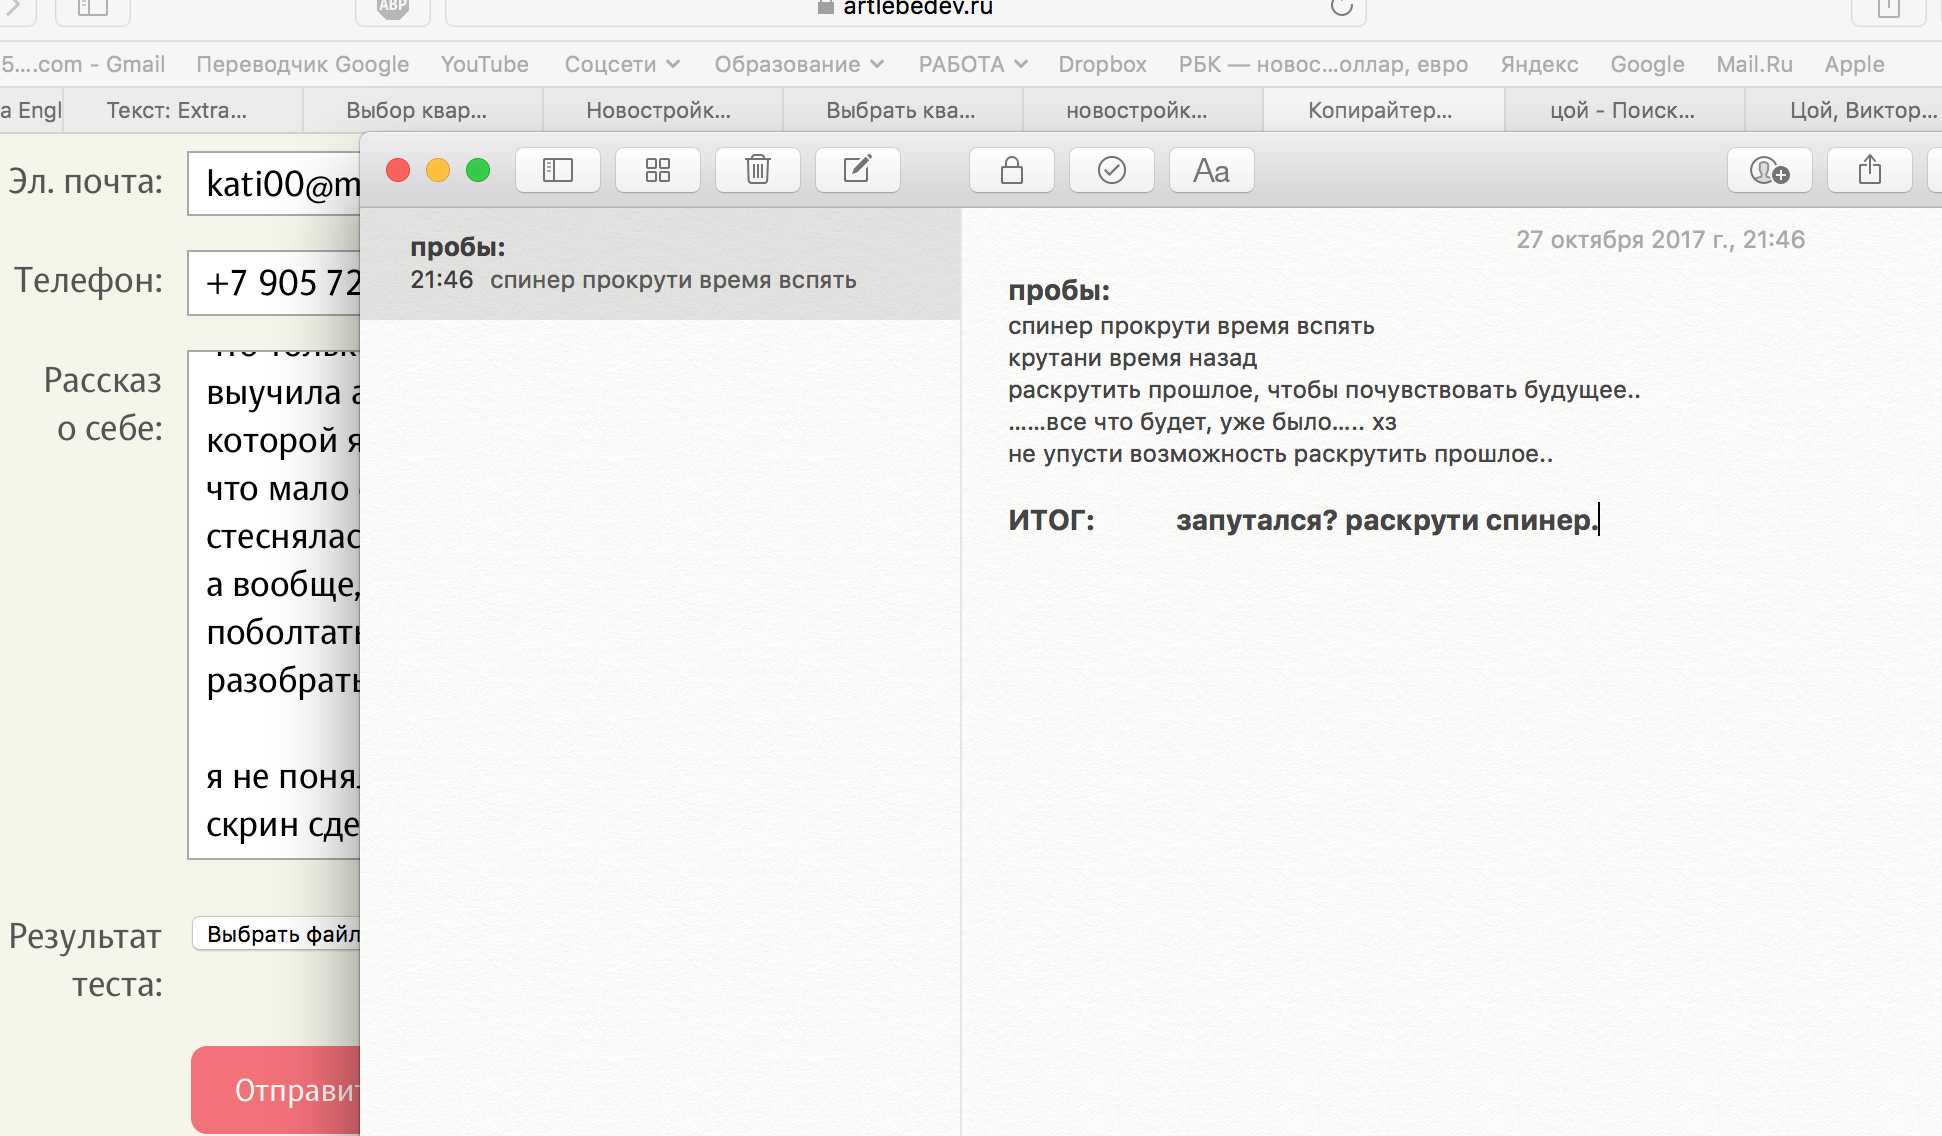Expand the Образование bookmarks folder
This screenshot has width=1942, height=1136.
[x=799, y=65]
